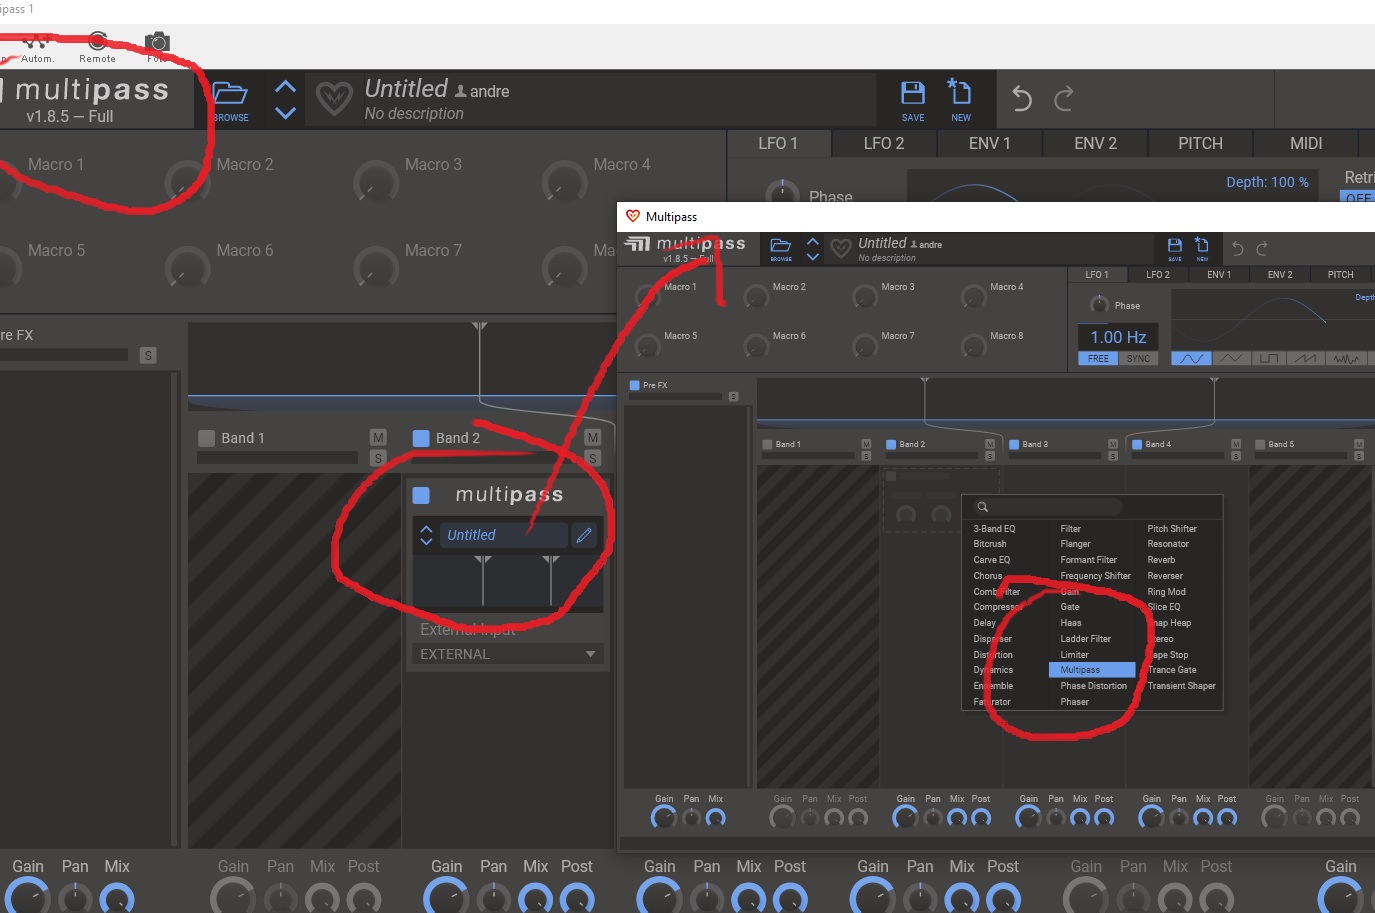Viewport: 1375px width, 913px height.
Task: Edit nested multipass preset with pencil icon
Action: click(x=584, y=535)
